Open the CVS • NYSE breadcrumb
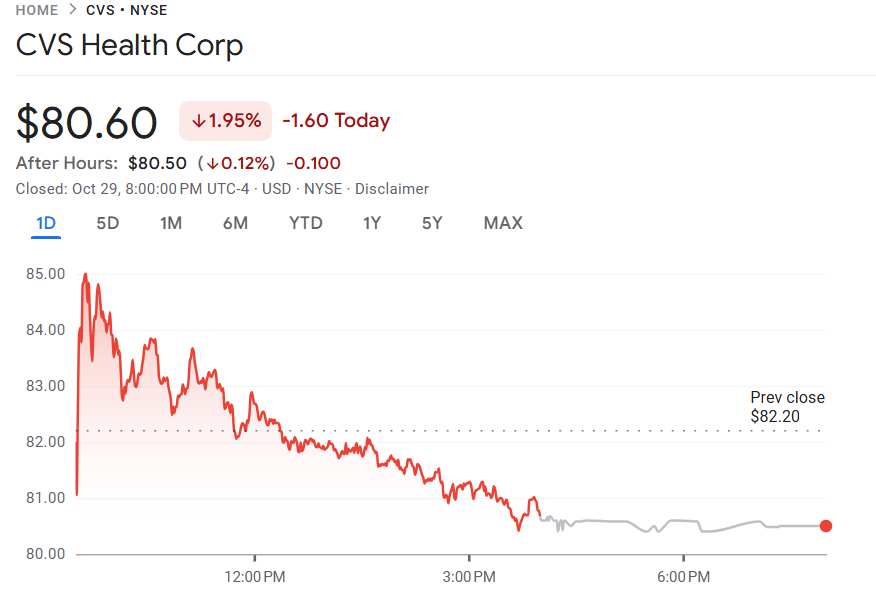Screen dimensions: 876x597 [x=126, y=11]
